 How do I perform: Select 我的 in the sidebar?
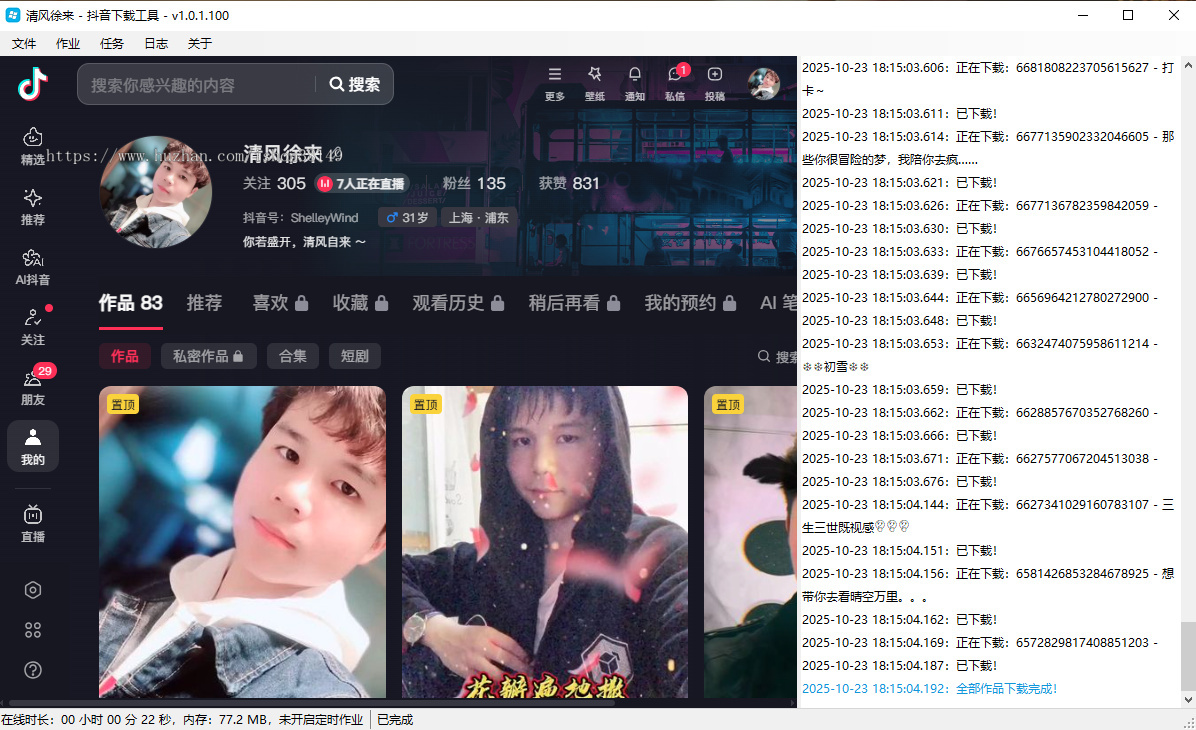coord(33,446)
